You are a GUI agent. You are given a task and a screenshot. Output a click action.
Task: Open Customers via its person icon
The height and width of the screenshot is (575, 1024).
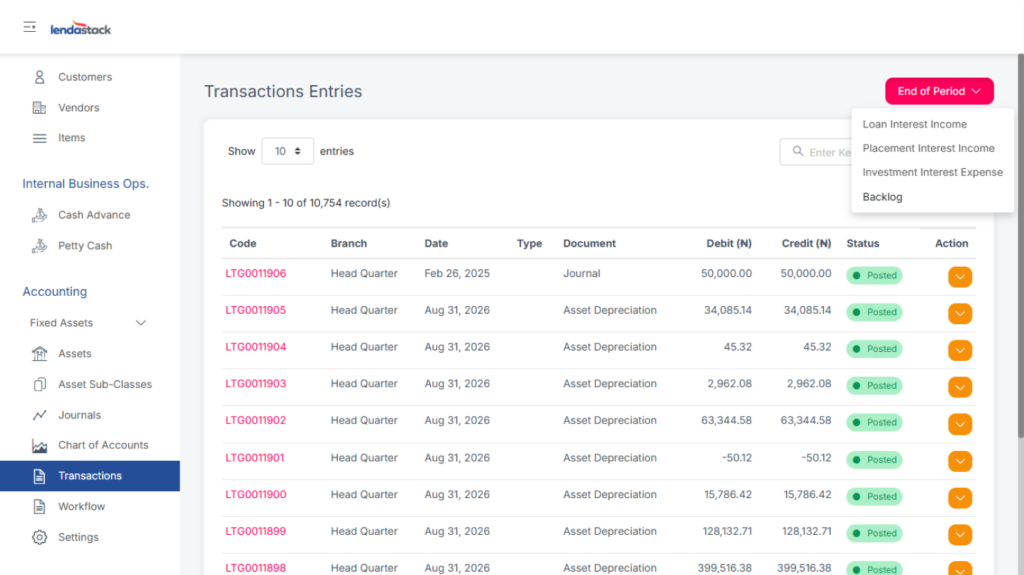[x=40, y=77]
